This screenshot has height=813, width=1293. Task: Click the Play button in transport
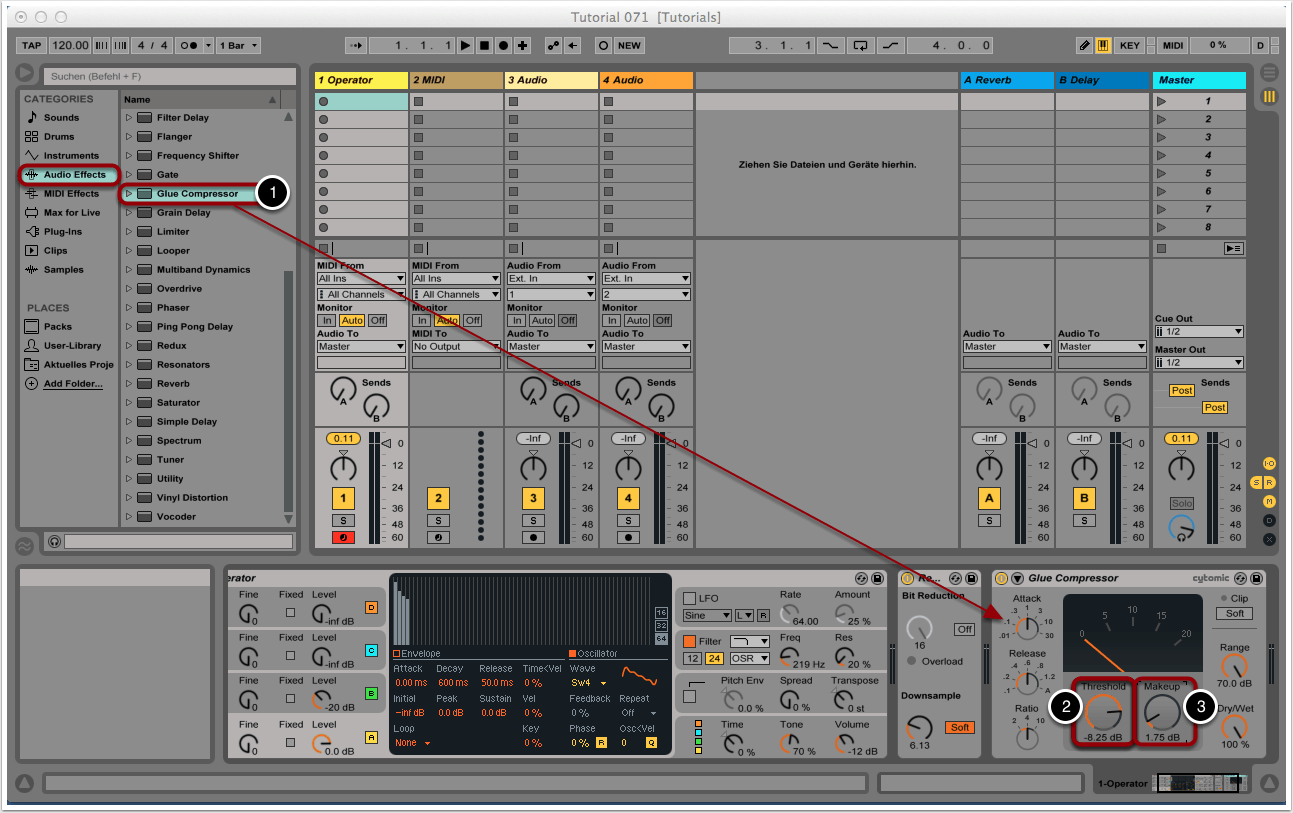(465, 46)
